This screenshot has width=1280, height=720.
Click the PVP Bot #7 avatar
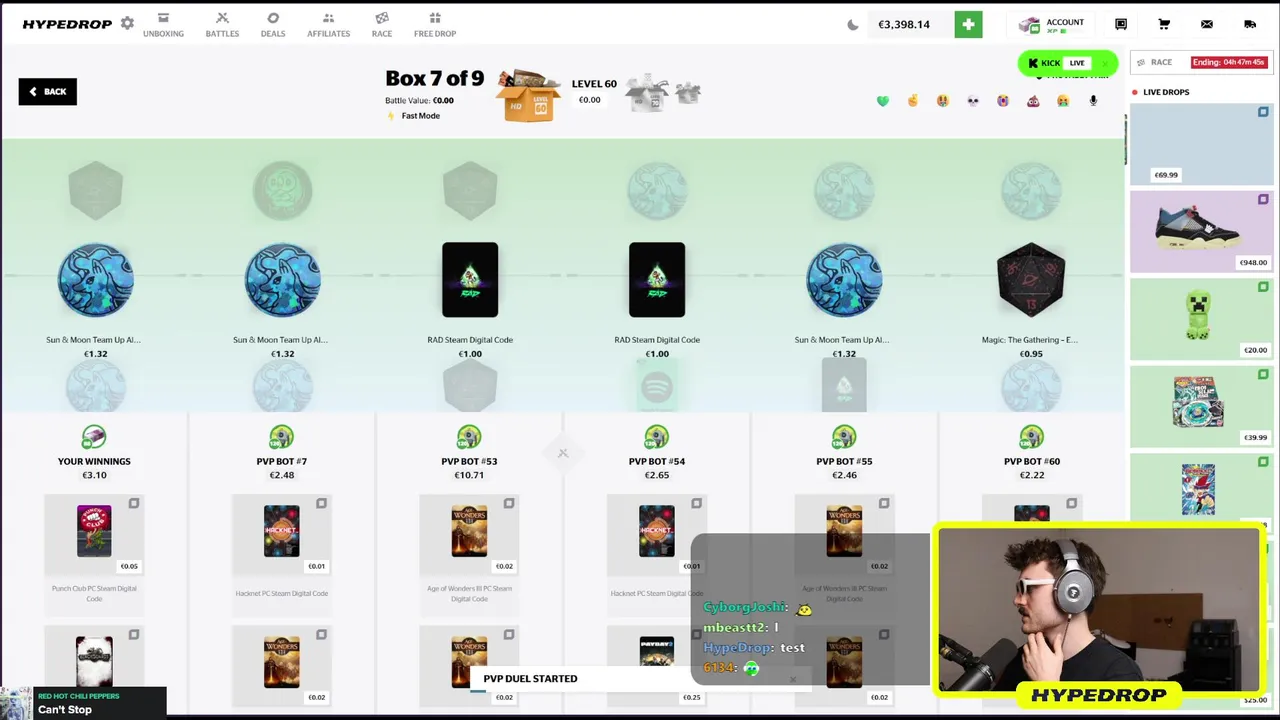[x=281, y=437]
